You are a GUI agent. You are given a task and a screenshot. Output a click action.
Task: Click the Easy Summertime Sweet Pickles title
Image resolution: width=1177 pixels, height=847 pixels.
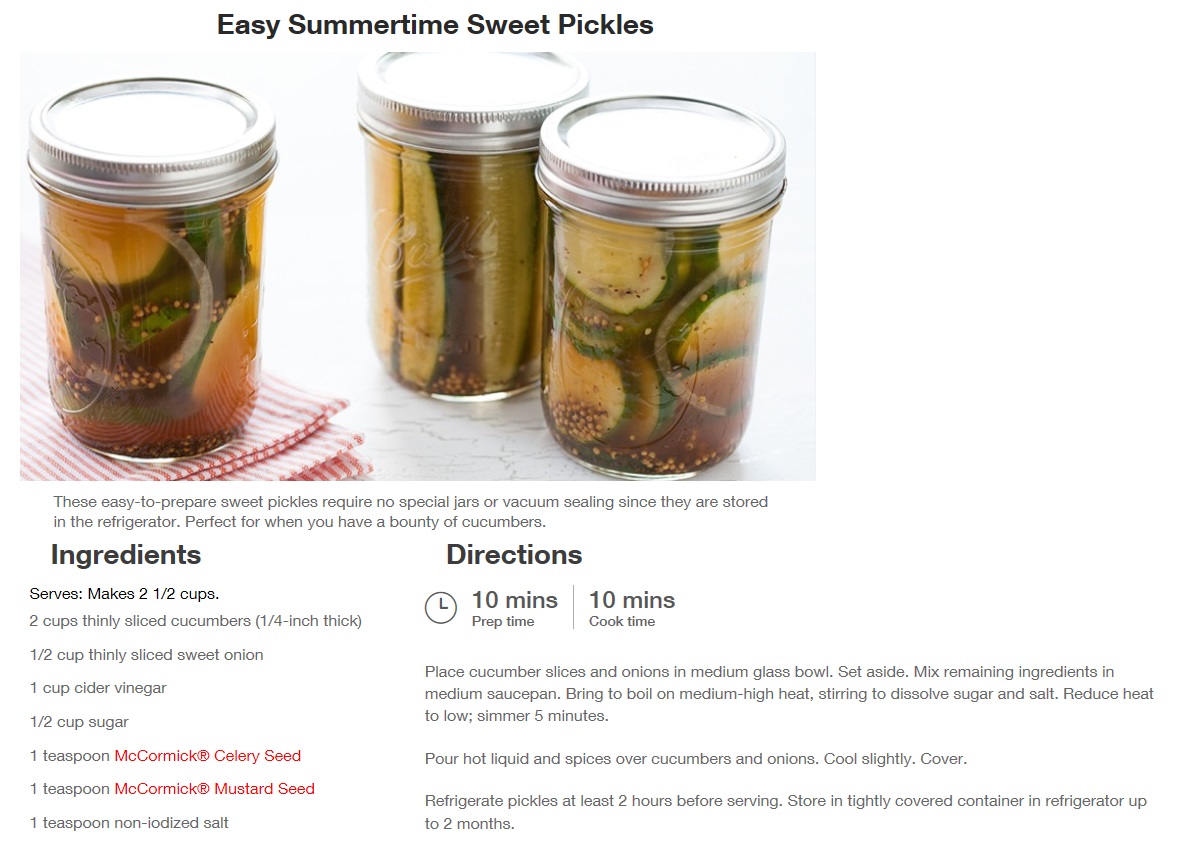pyautogui.click(x=435, y=25)
